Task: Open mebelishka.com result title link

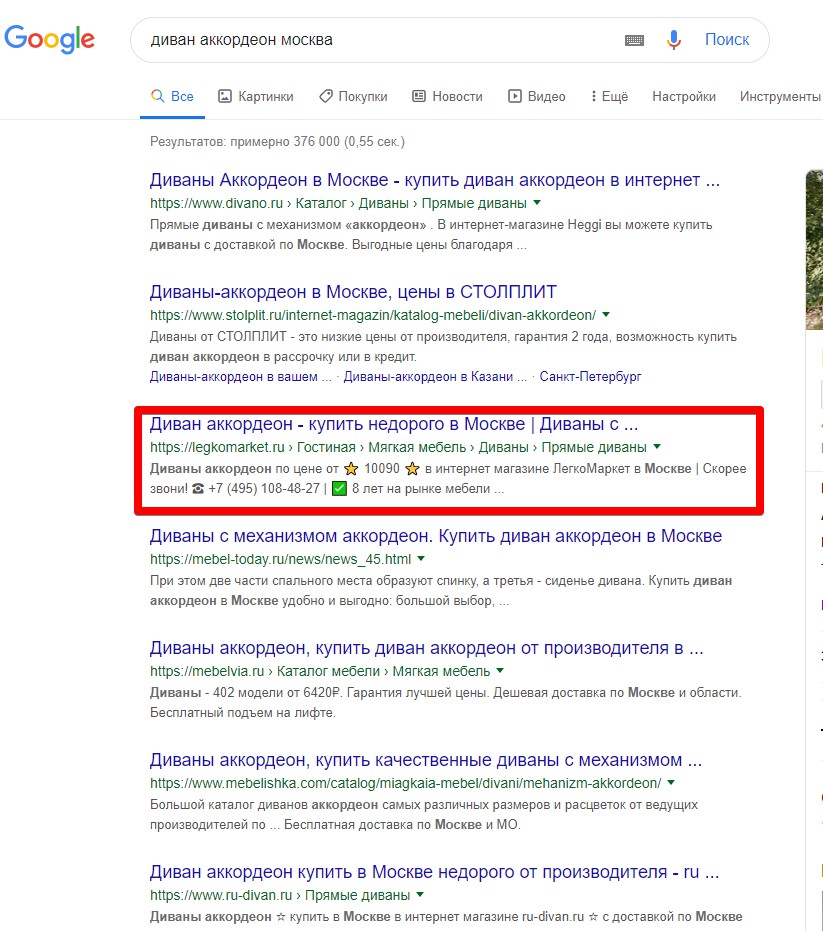Action: pyautogui.click(x=426, y=760)
